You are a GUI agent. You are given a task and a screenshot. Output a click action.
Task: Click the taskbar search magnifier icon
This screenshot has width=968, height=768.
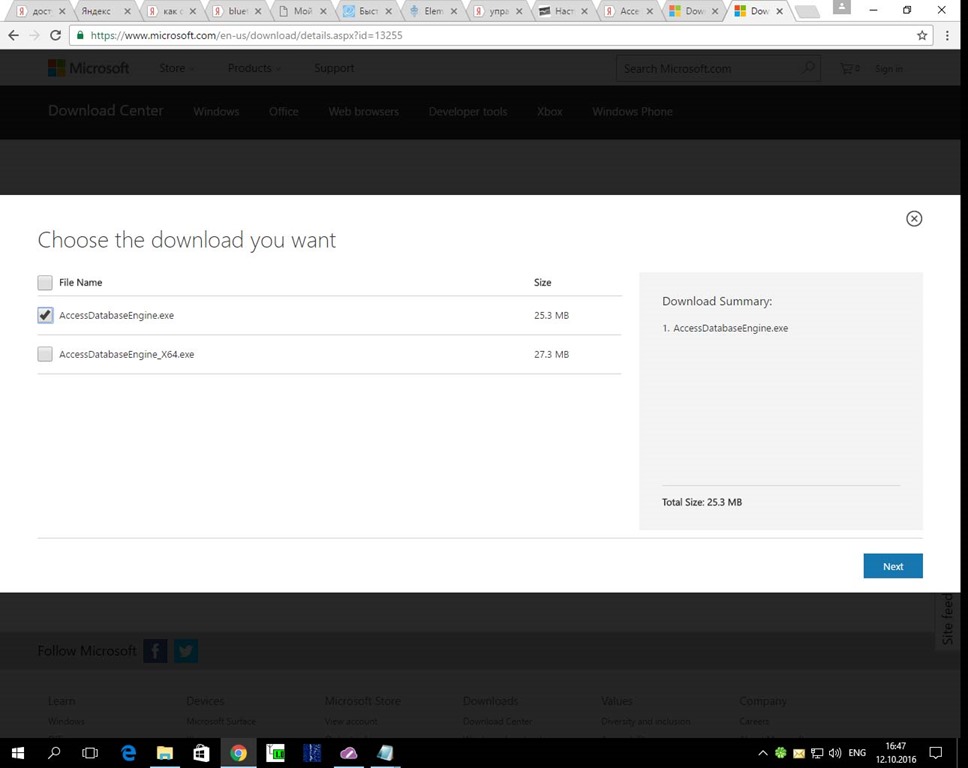click(54, 753)
